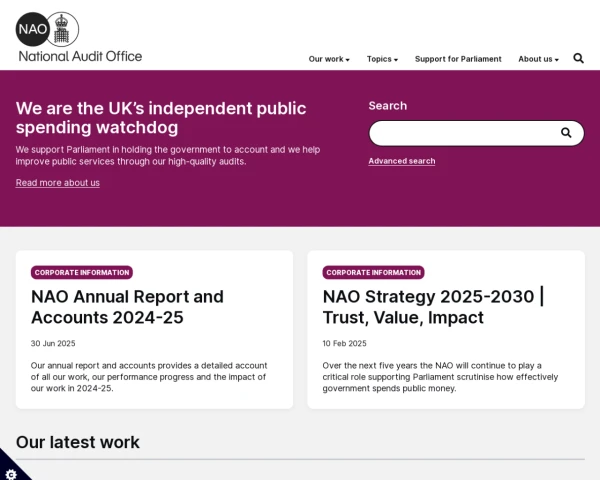Image resolution: width=600 pixels, height=480 pixels.
Task: Click Corporate Information tag on Strategy card
Action: pos(373,273)
